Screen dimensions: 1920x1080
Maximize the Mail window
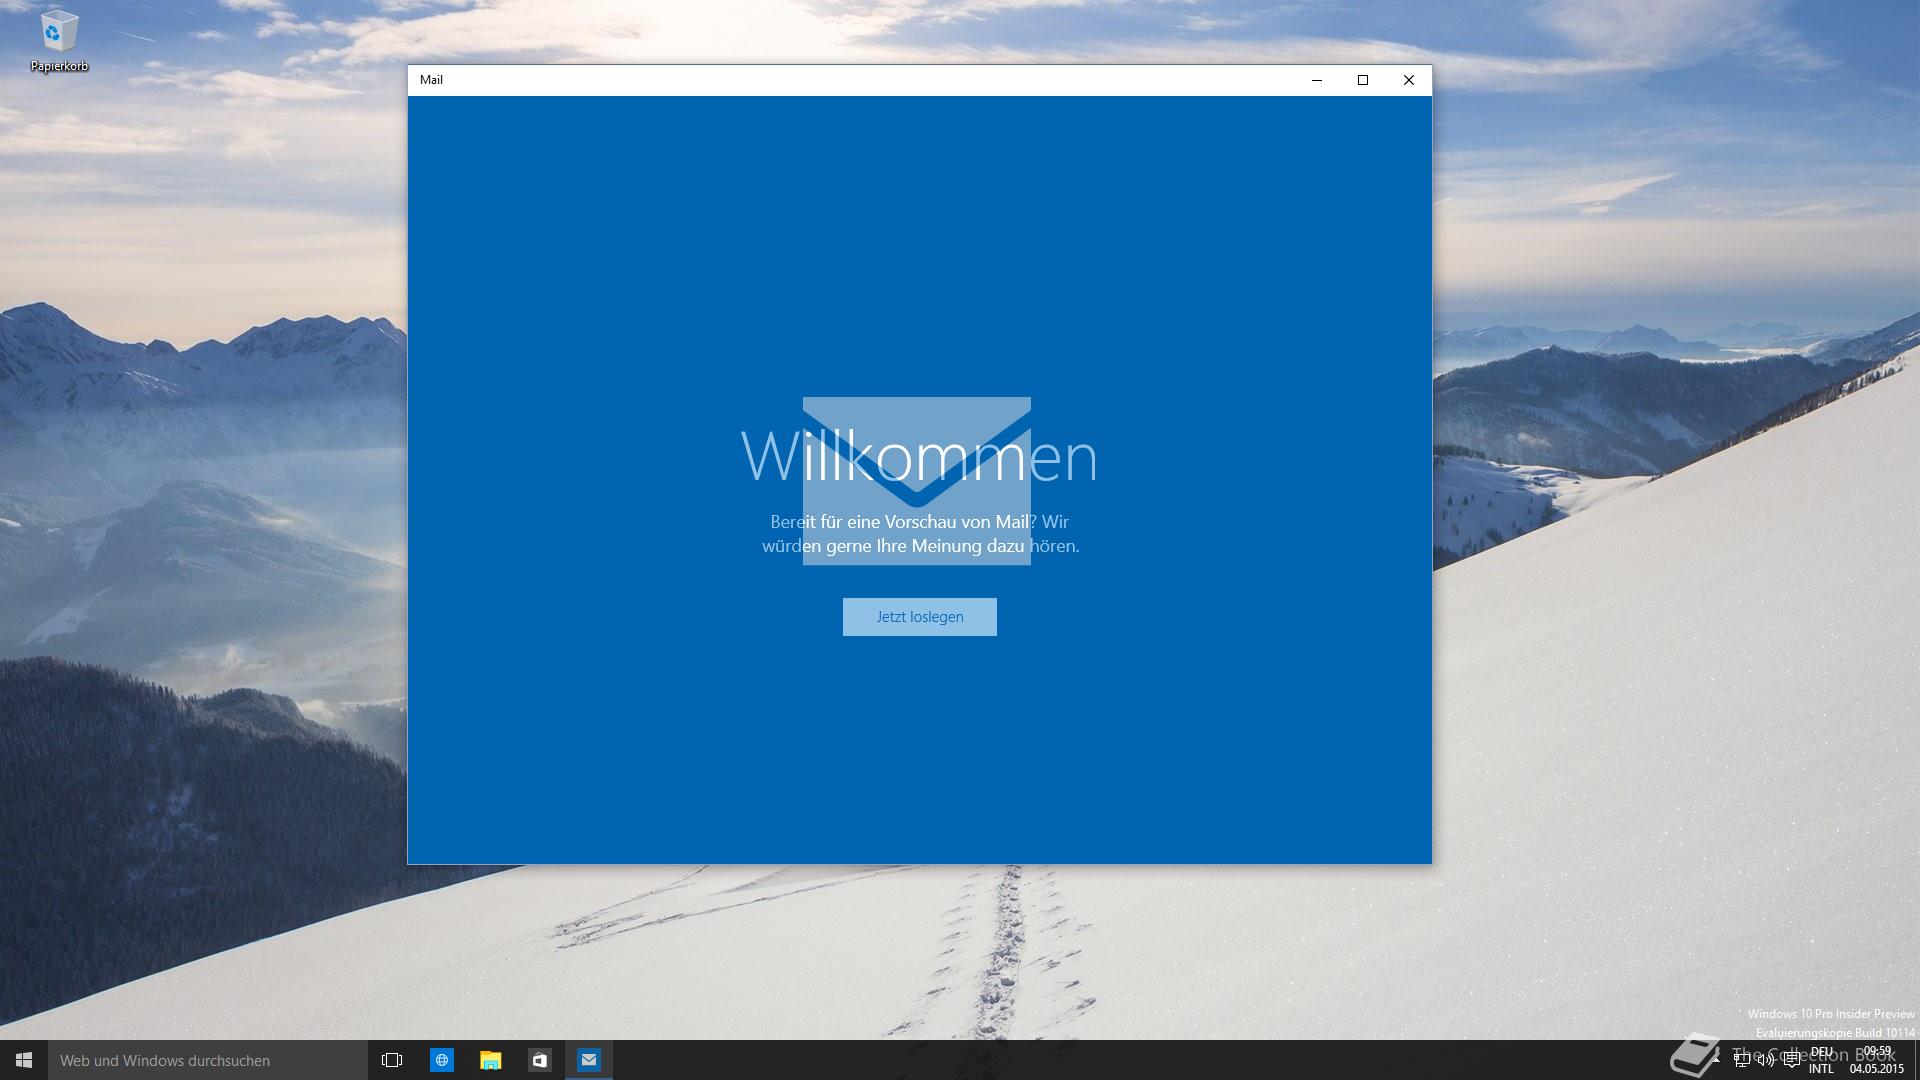(x=1363, y=80)
